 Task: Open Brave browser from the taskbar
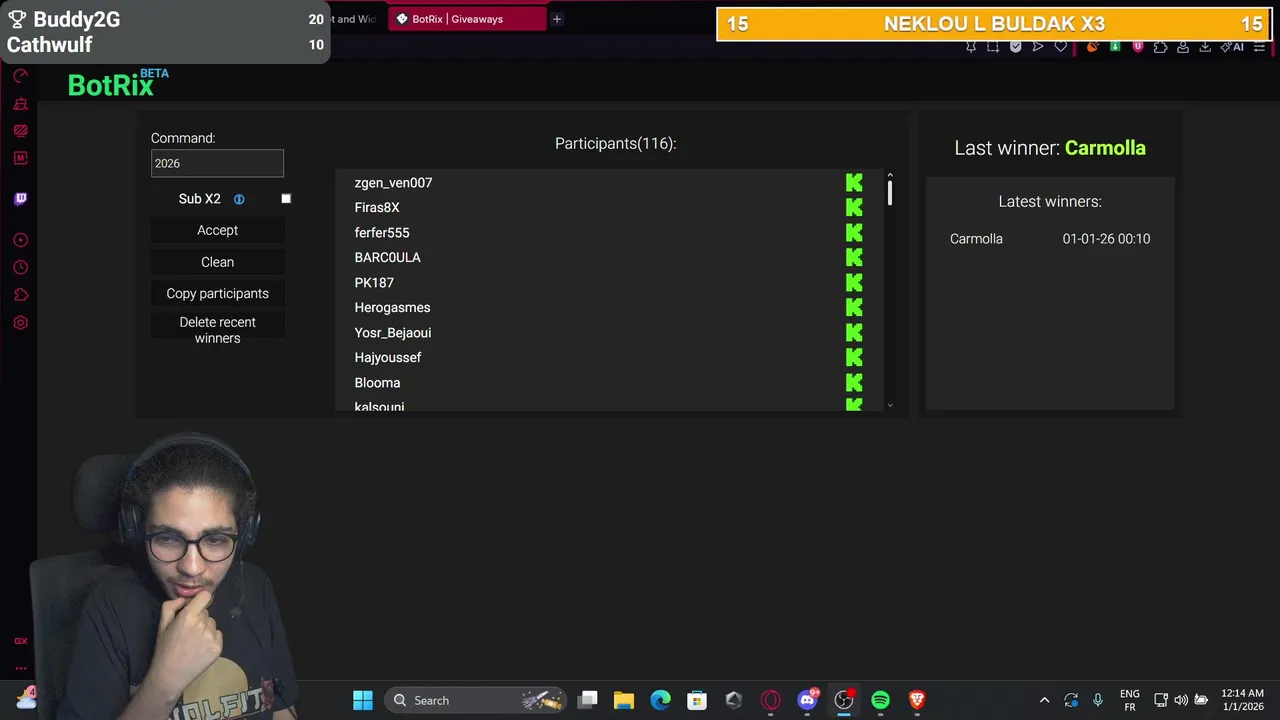(x=917, y=700)
